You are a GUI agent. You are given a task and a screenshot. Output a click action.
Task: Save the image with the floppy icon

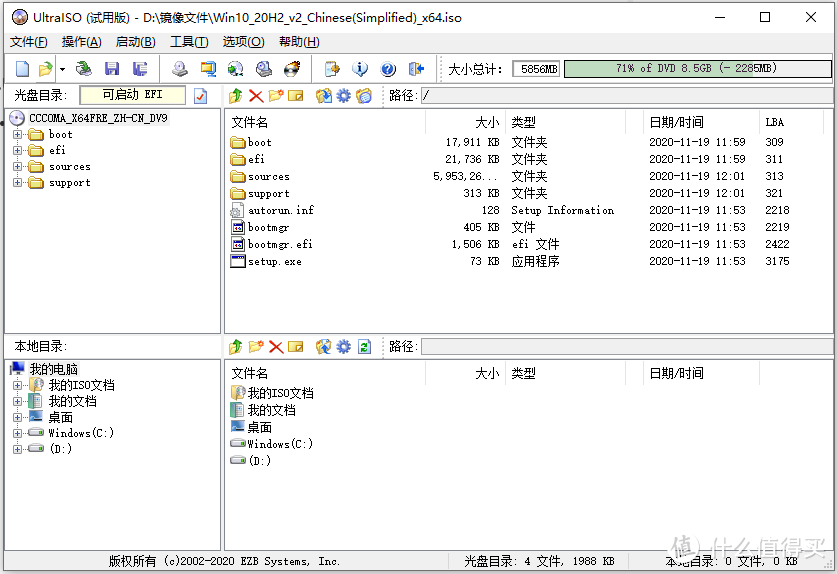112,69
